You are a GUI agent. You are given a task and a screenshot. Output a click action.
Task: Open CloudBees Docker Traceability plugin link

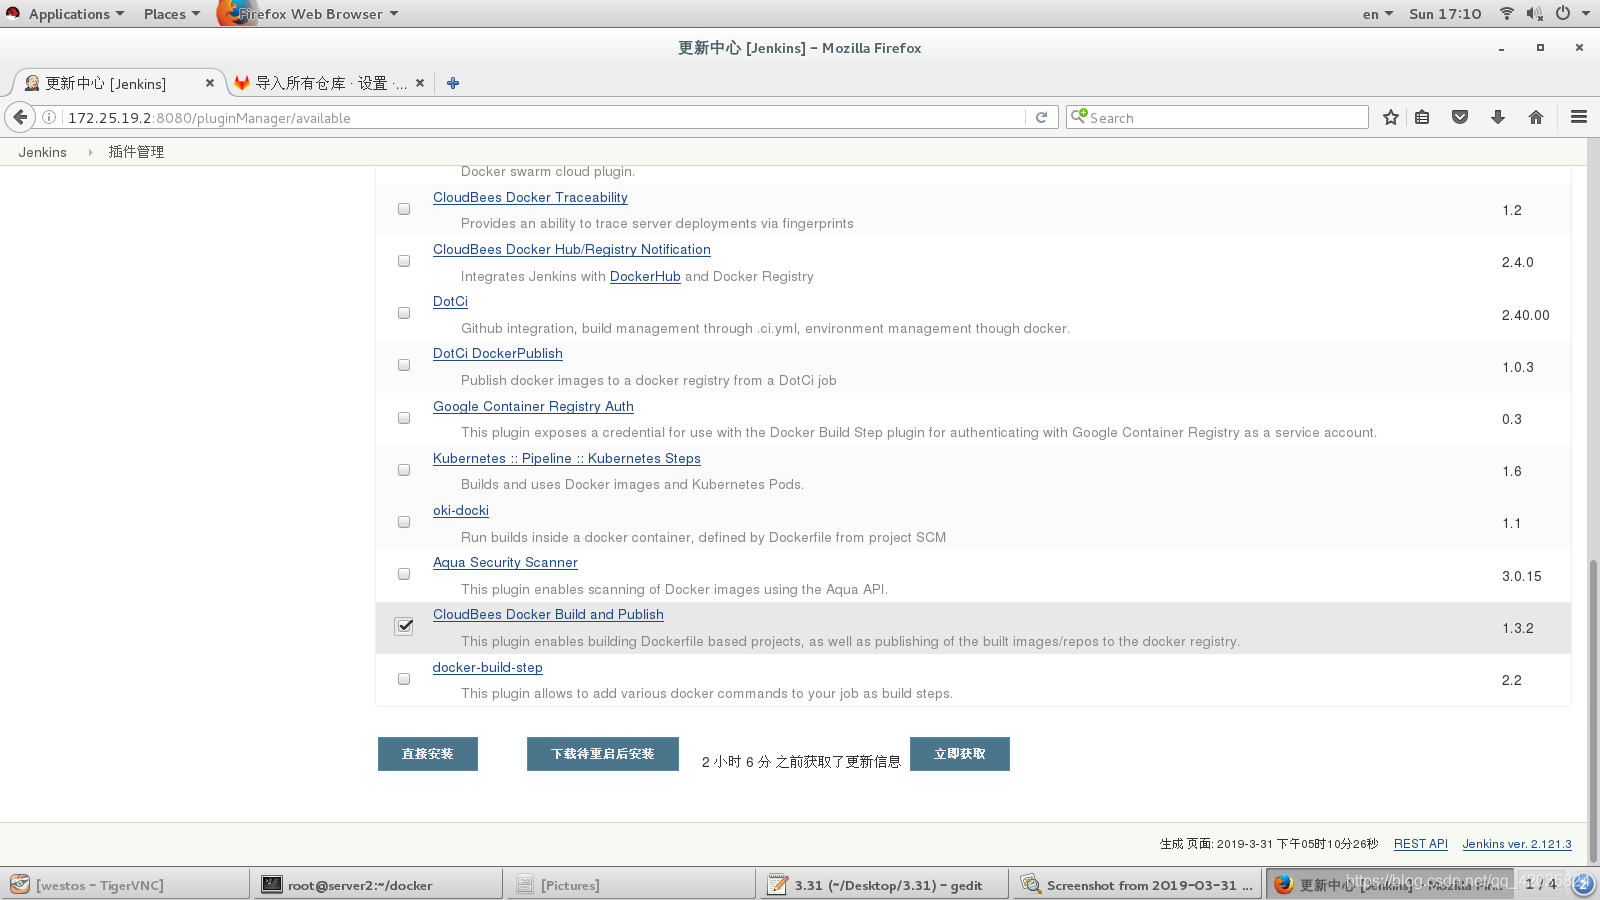coord(530,197)
